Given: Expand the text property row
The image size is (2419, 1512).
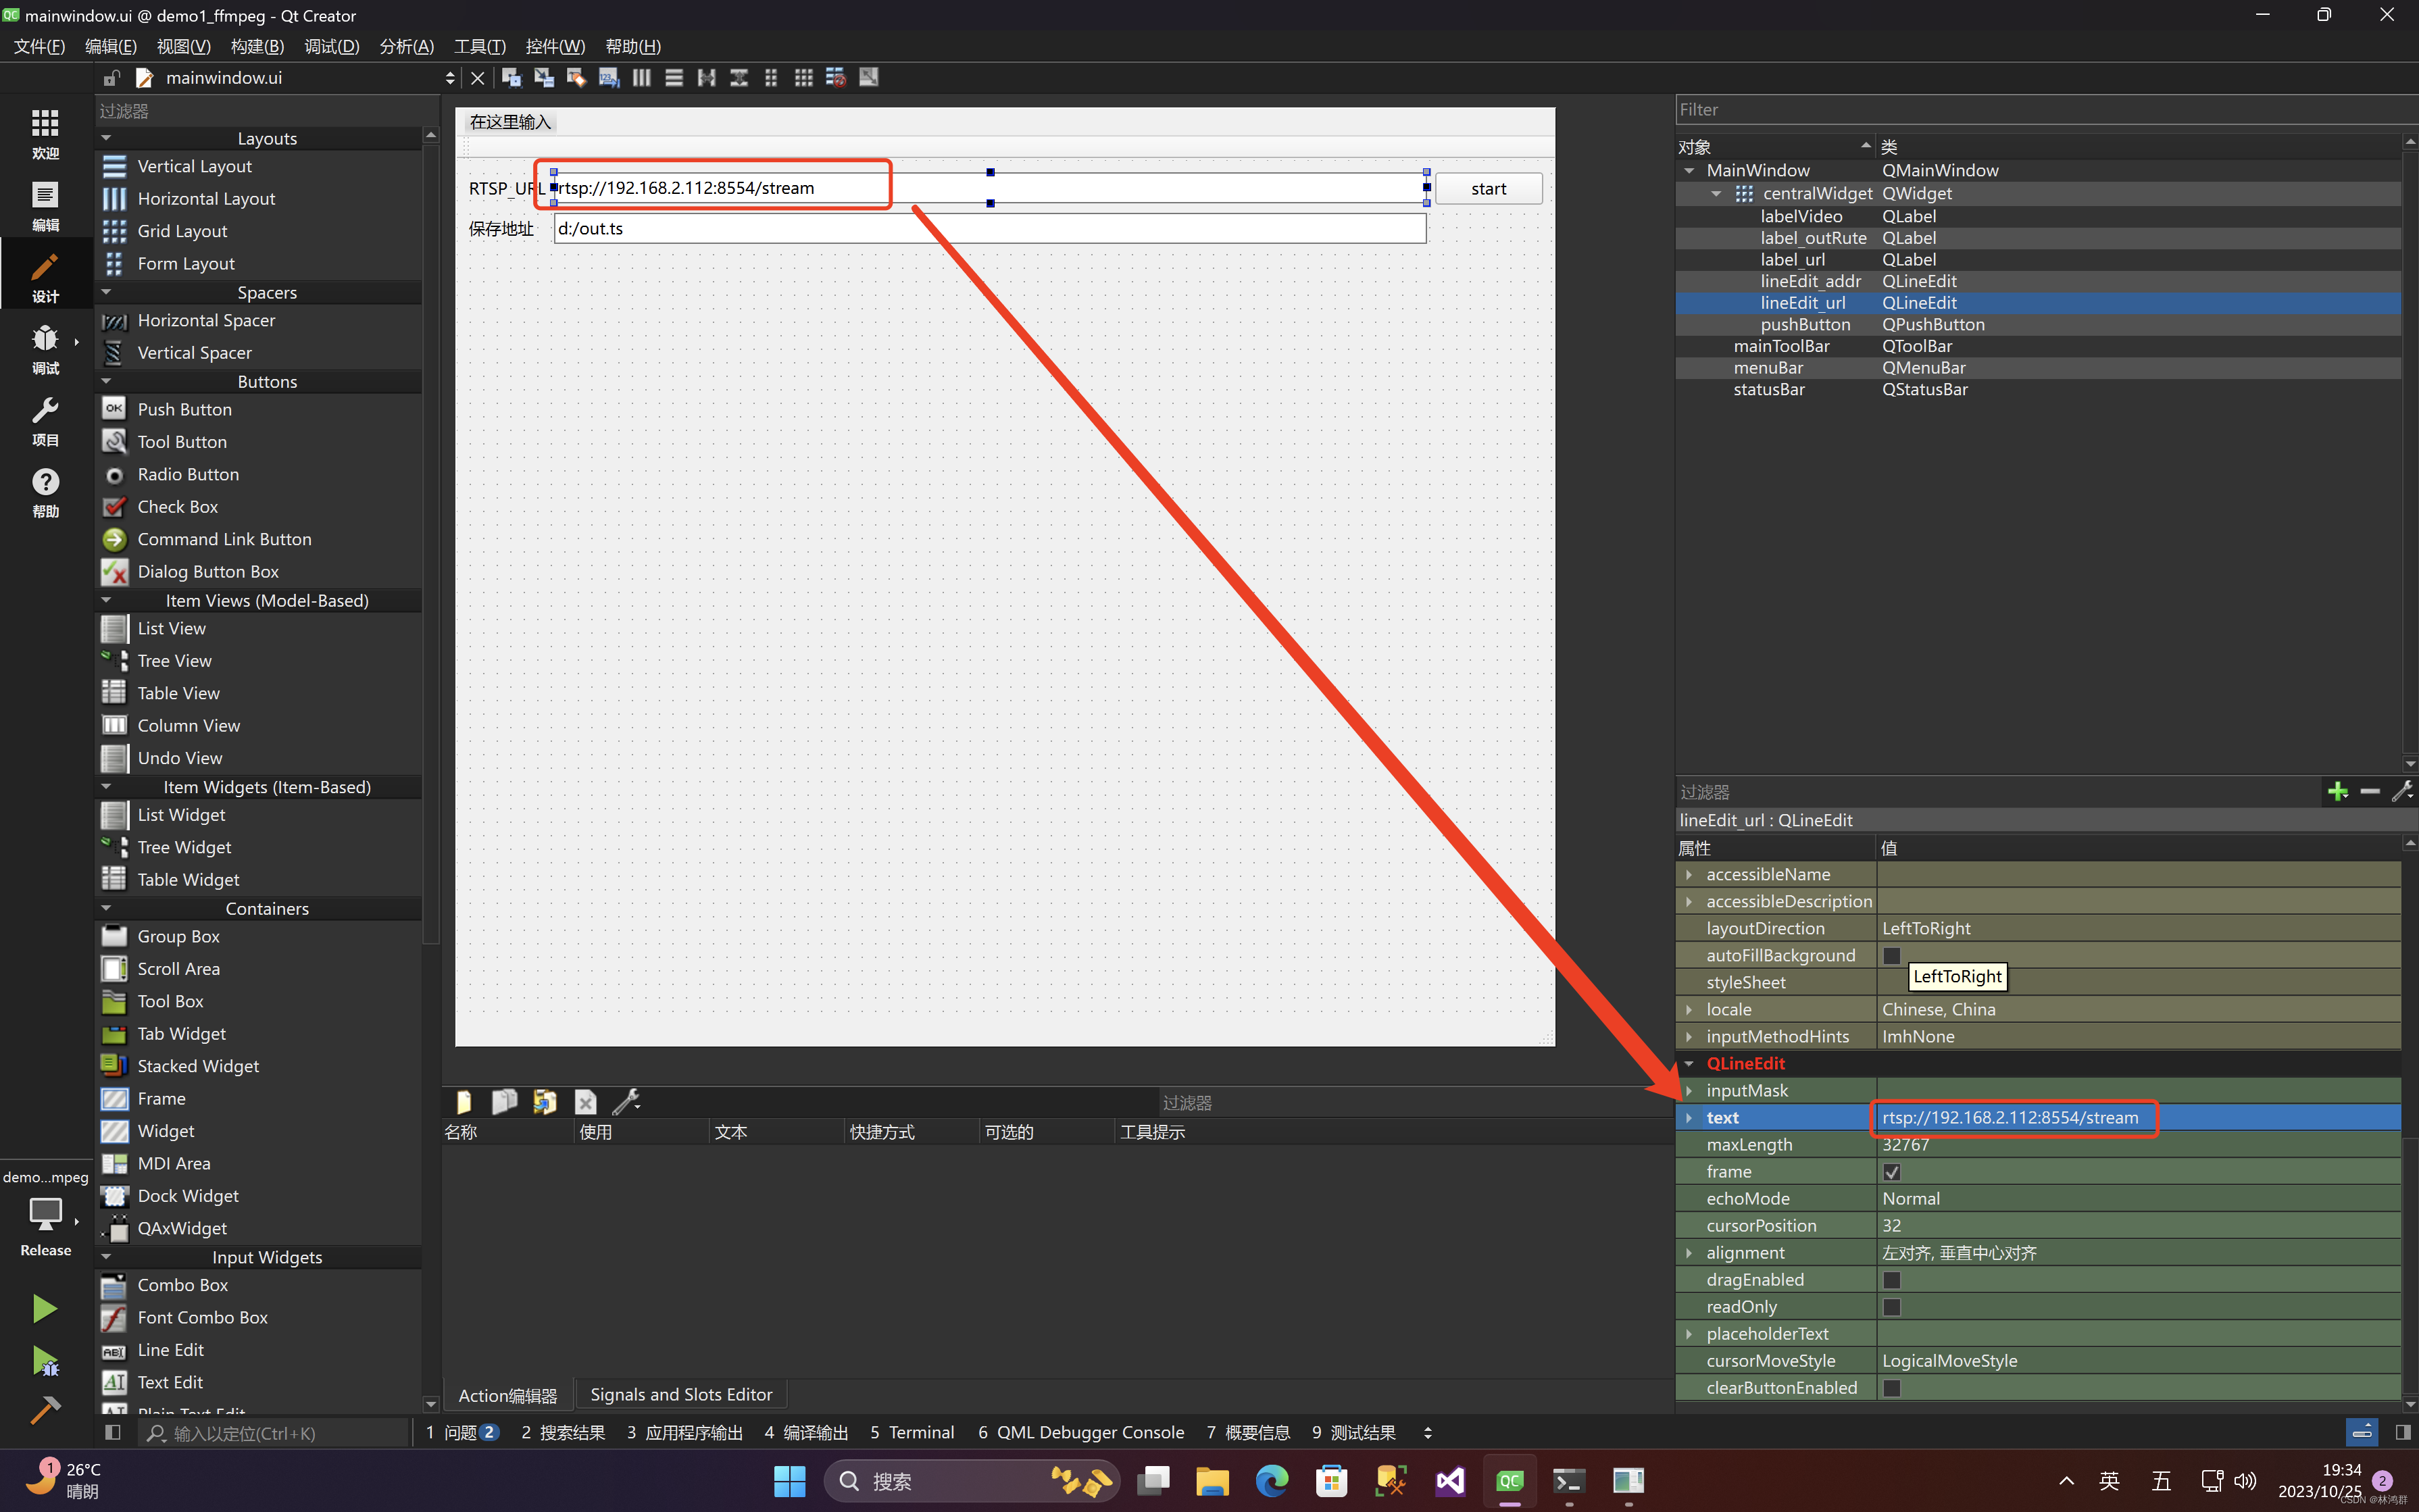Looking at the screenshot, I should pos(1689,1117).
